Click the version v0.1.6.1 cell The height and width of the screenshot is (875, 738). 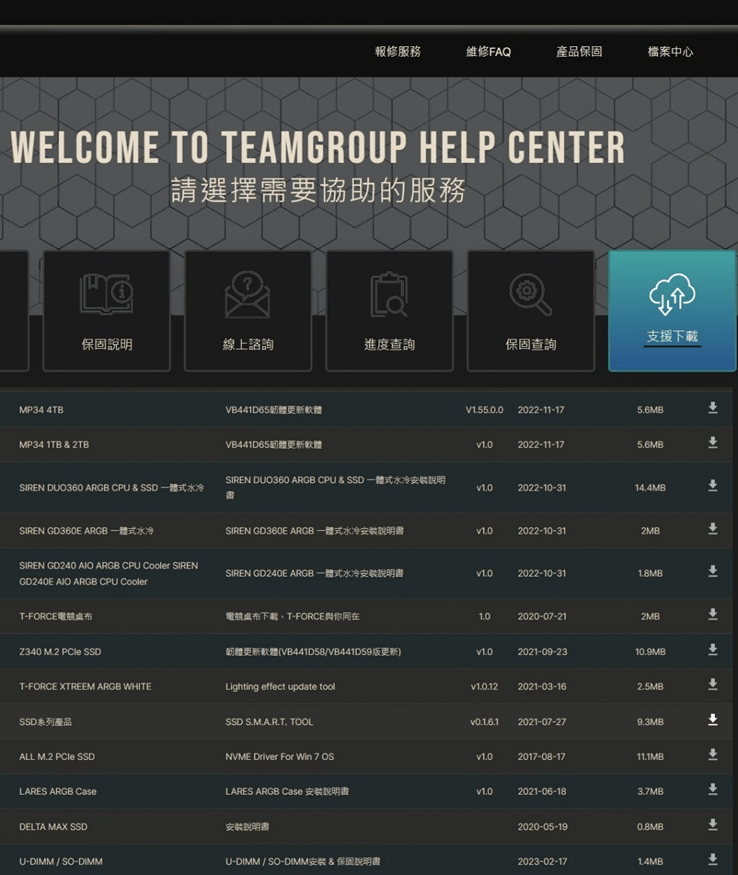(x=484, y=722)
